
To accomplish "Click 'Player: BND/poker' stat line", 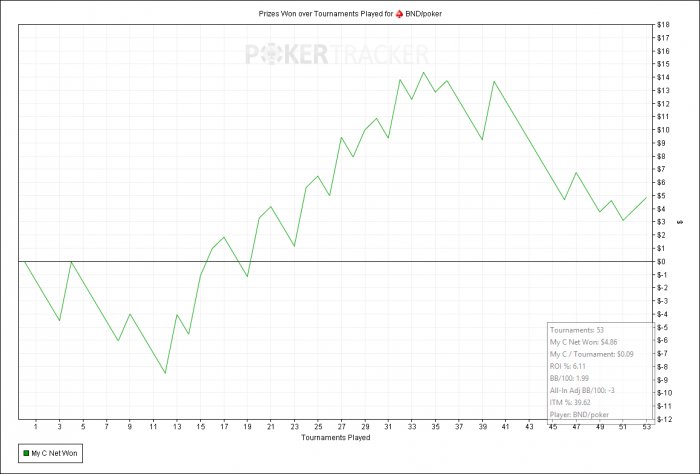I will coord(579,415).
